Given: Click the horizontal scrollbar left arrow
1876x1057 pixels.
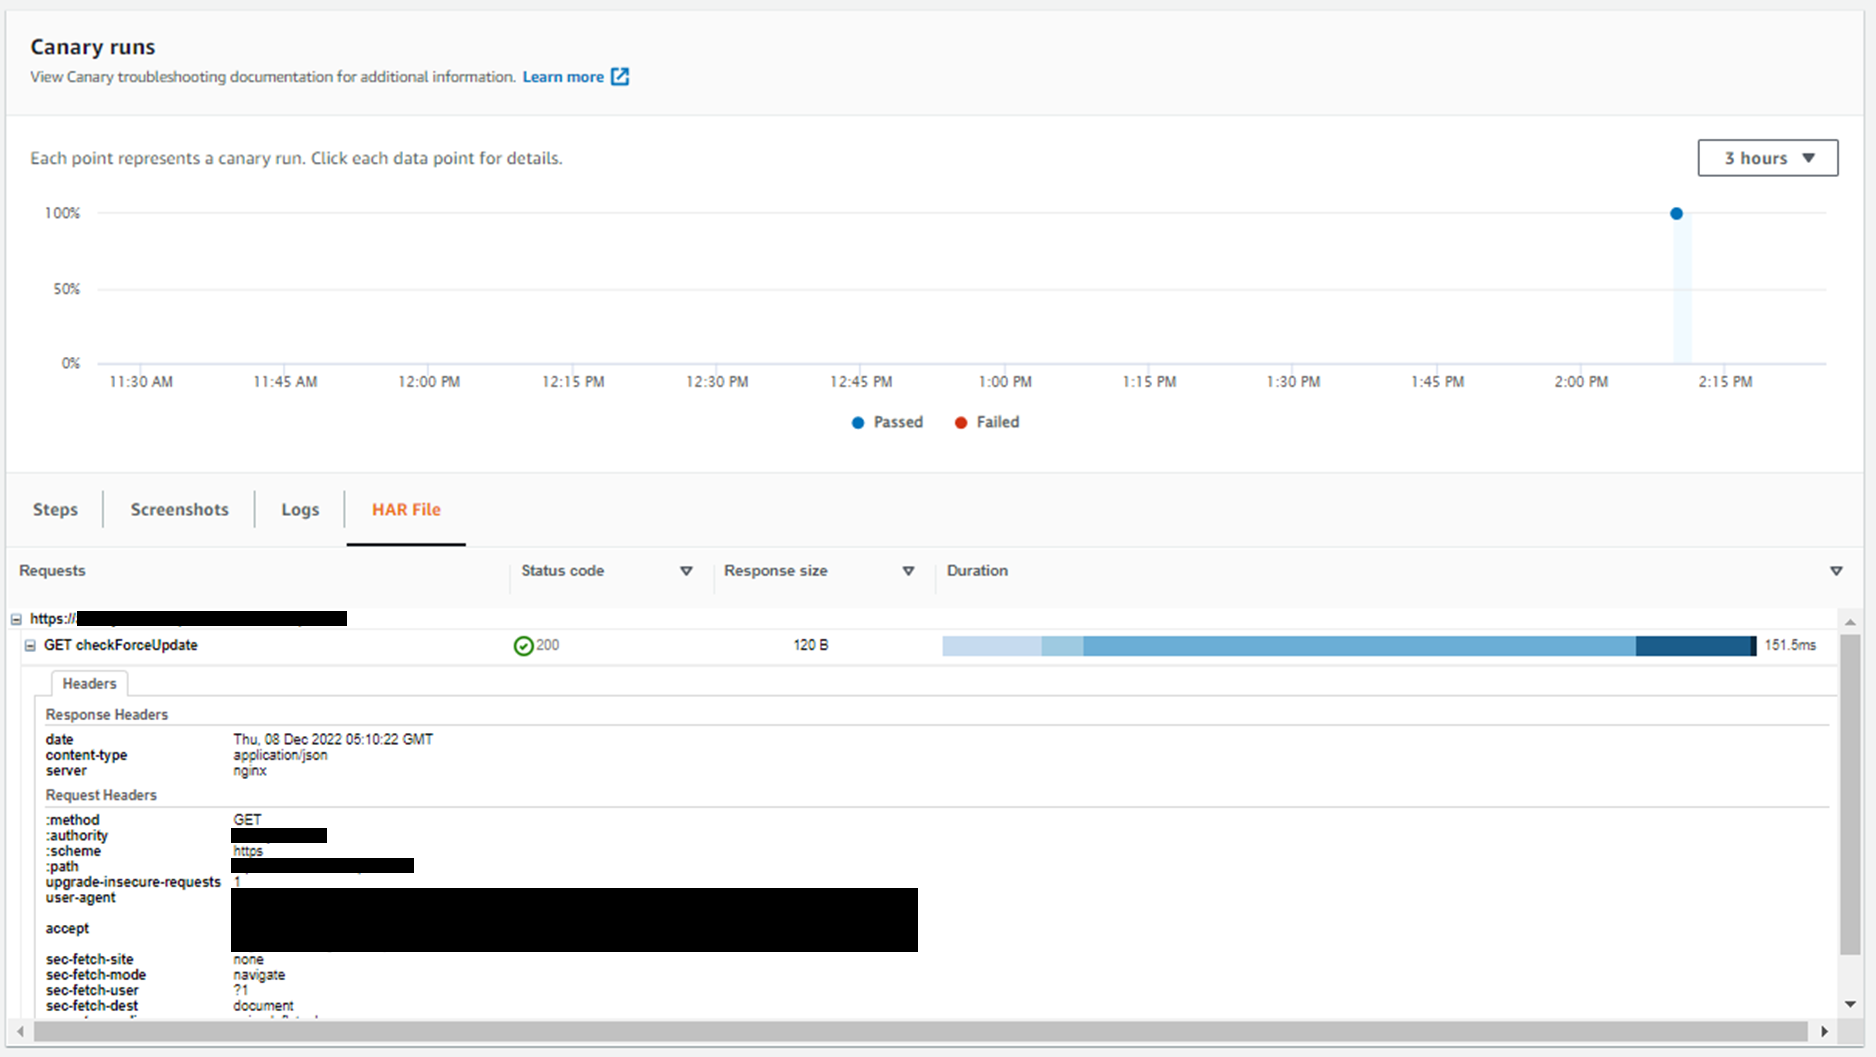Looking at the screenshot, I should [20, 1031].
